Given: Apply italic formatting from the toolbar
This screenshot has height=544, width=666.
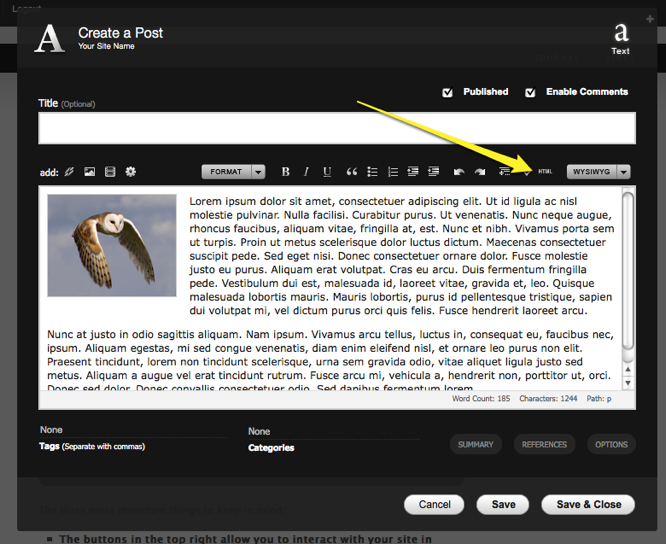Looking at the screenshot, I should pos(306,172).
